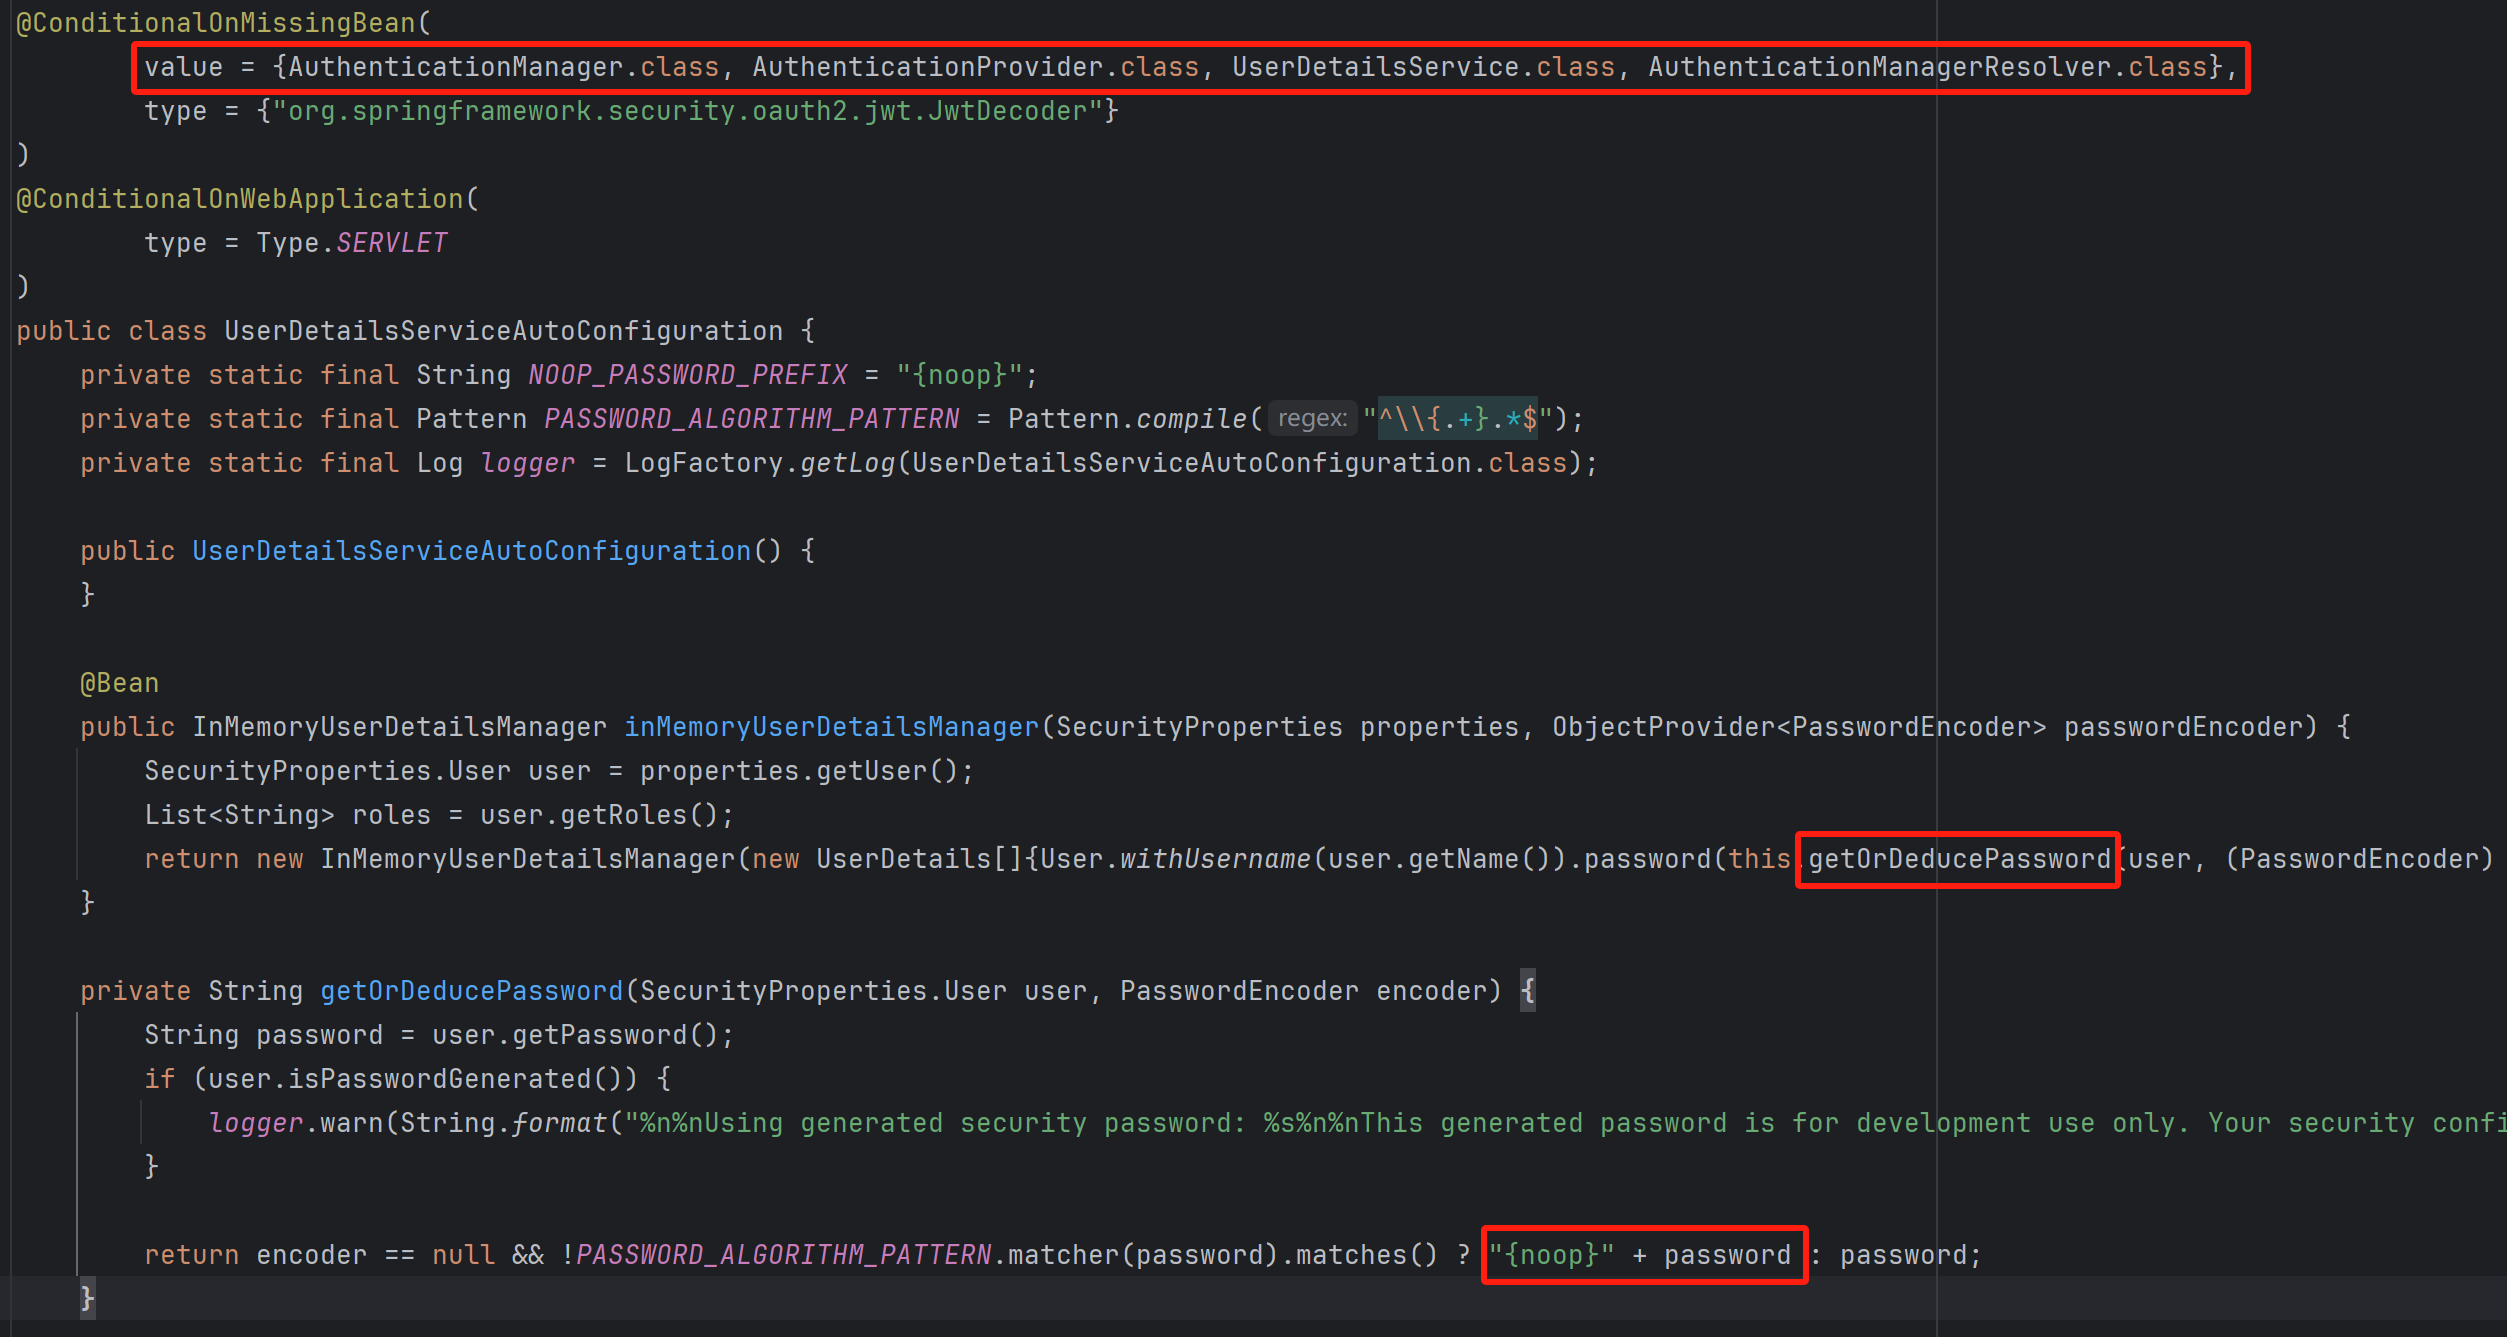Click the @ConditionalOnWebApplication annotation

point(240,199)
